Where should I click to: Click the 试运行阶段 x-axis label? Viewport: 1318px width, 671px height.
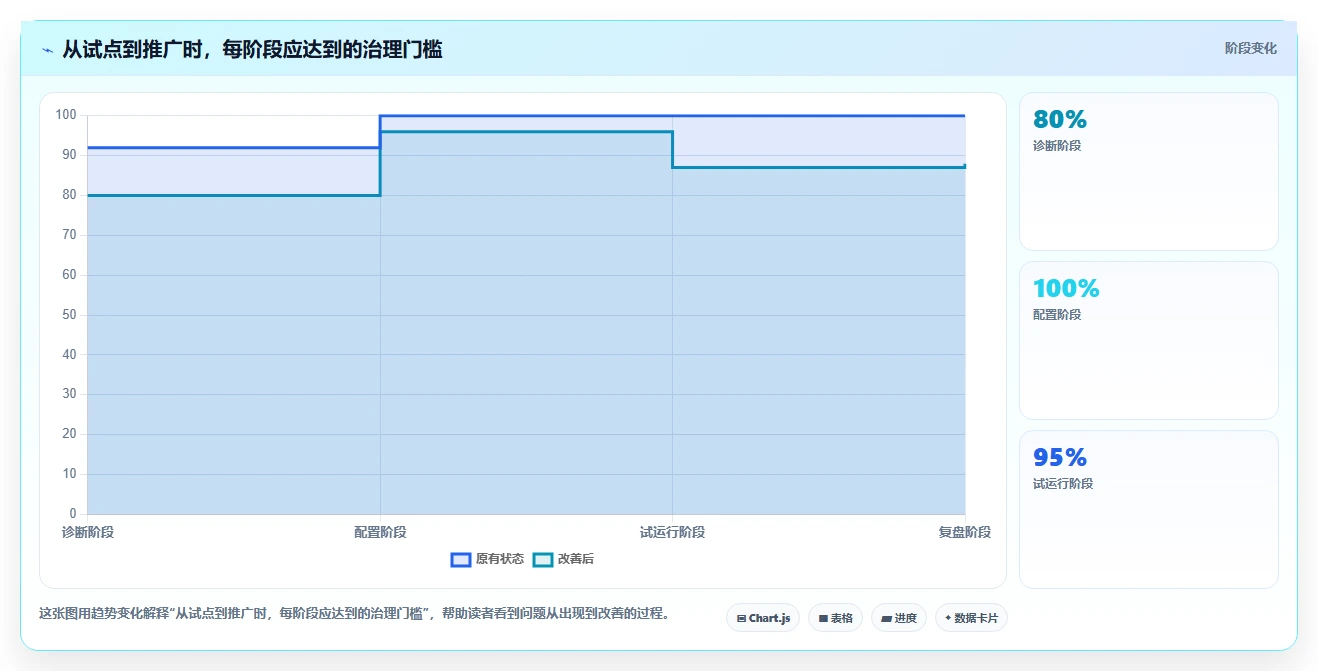pyautogui.click(x=672, y=532)
